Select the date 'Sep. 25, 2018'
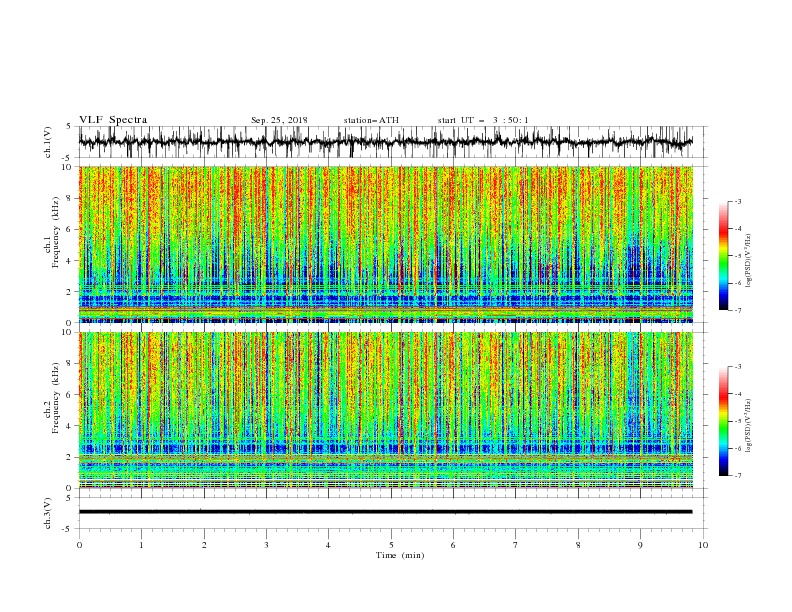 (279, 120)
